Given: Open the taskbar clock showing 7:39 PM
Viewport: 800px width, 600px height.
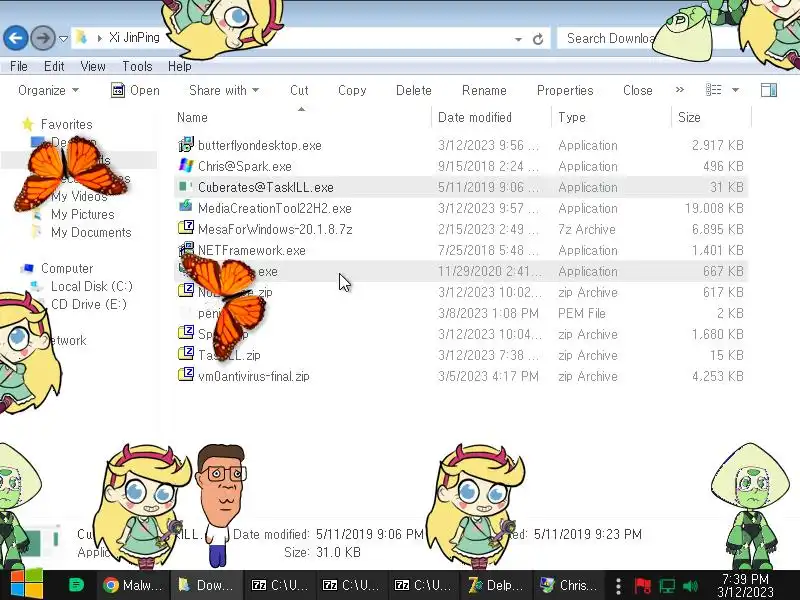Looking at the screenshot, I should coord(745,585).
